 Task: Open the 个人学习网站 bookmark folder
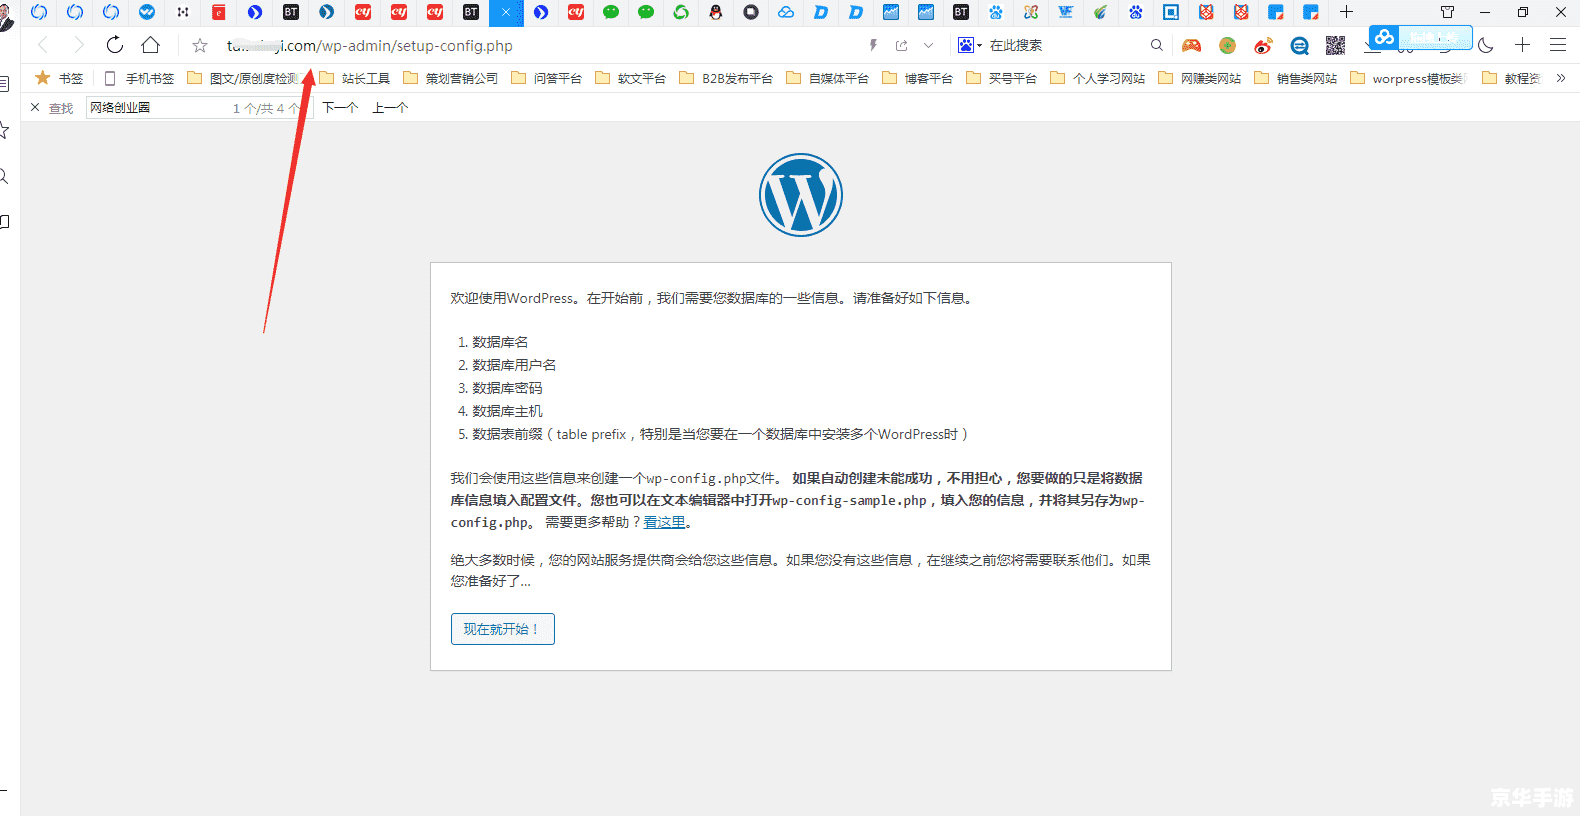click(1098, 78)
